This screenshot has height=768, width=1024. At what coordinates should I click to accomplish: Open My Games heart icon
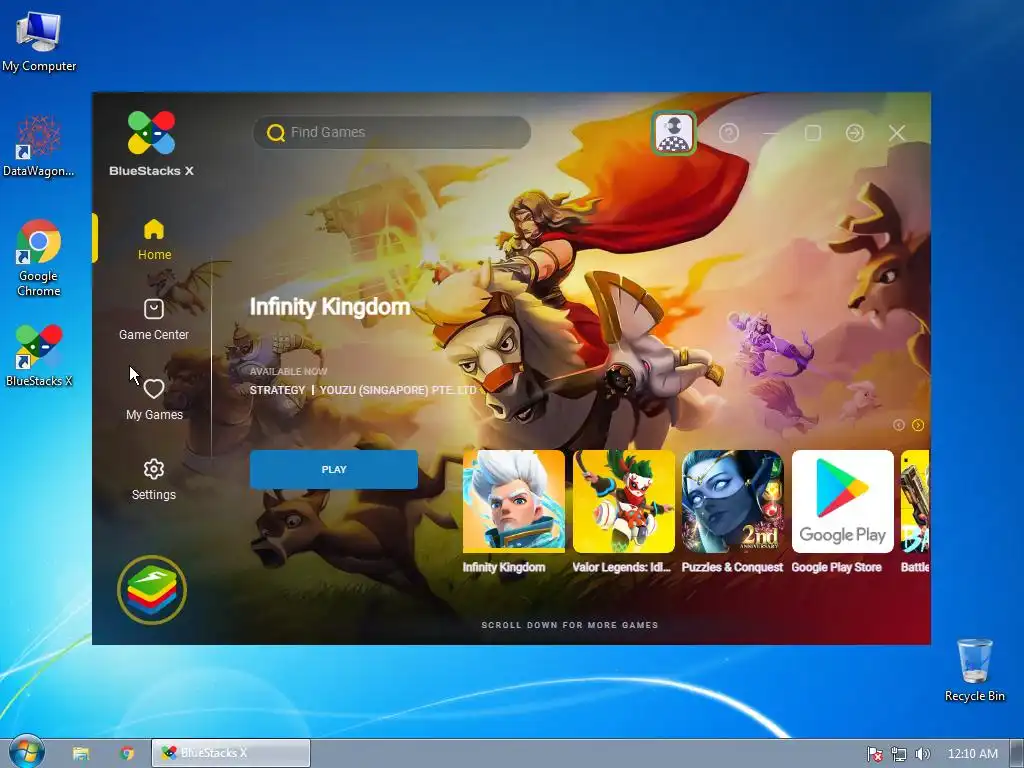pos(154,389)
